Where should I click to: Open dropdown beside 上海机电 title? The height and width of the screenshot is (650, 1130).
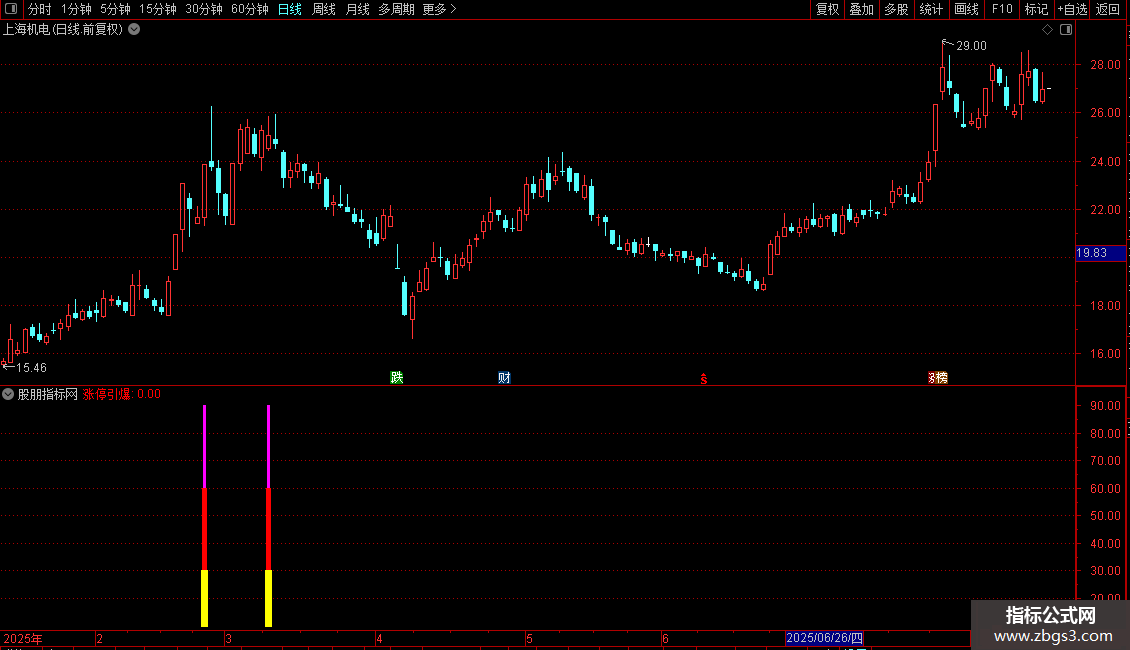coord(134,30)
